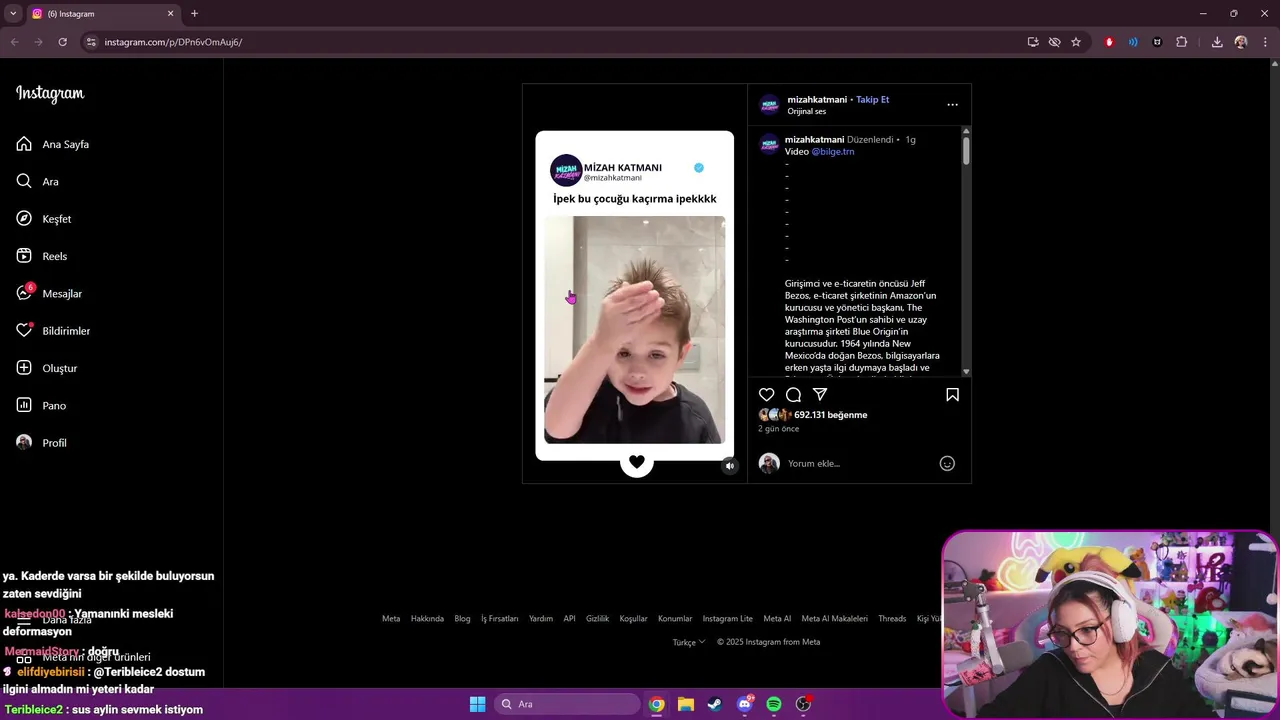Open Steam from the taskbar

714,704
